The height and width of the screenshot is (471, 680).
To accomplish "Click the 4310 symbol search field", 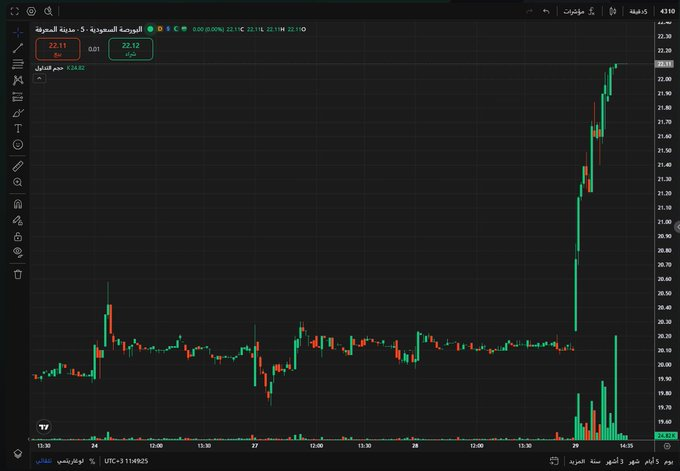I will (x=667, y=11).
